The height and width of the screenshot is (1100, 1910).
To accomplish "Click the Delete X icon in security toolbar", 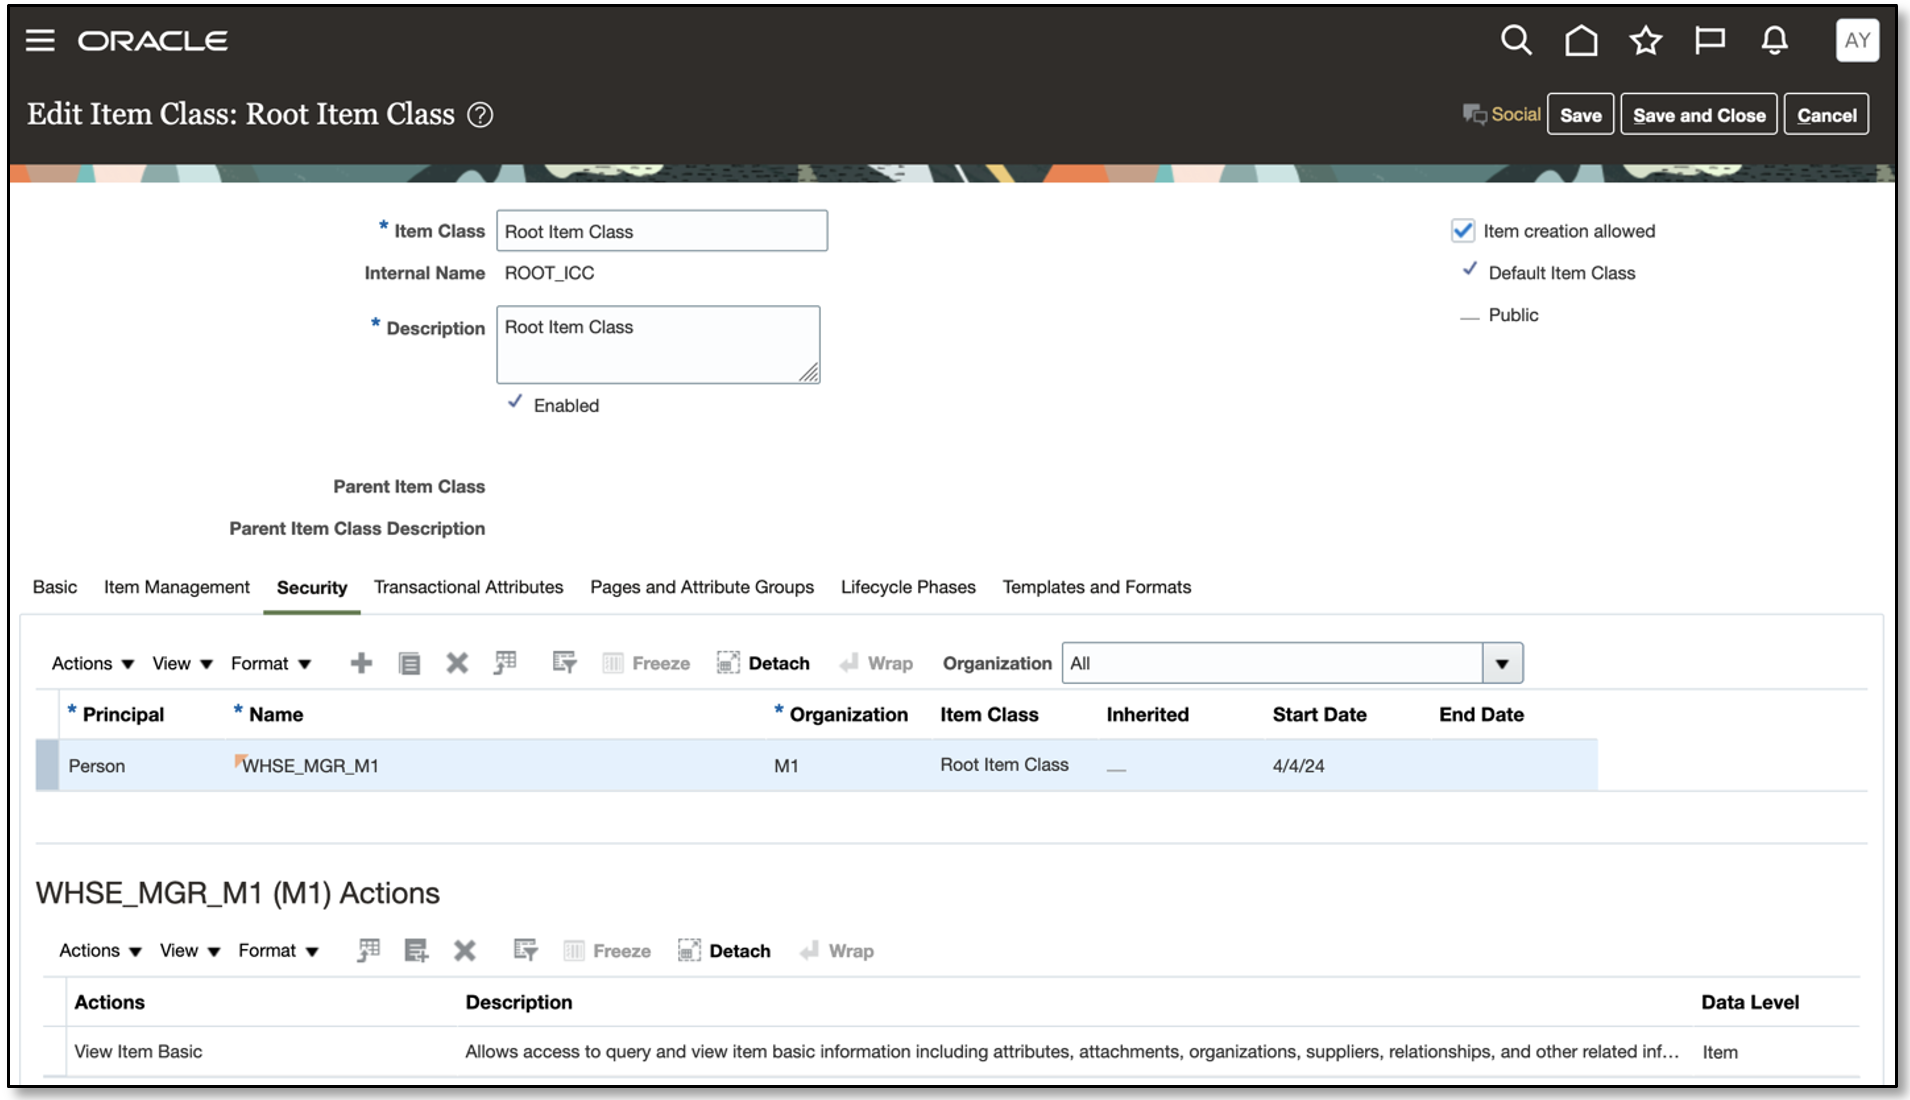I will coord(457,662).
